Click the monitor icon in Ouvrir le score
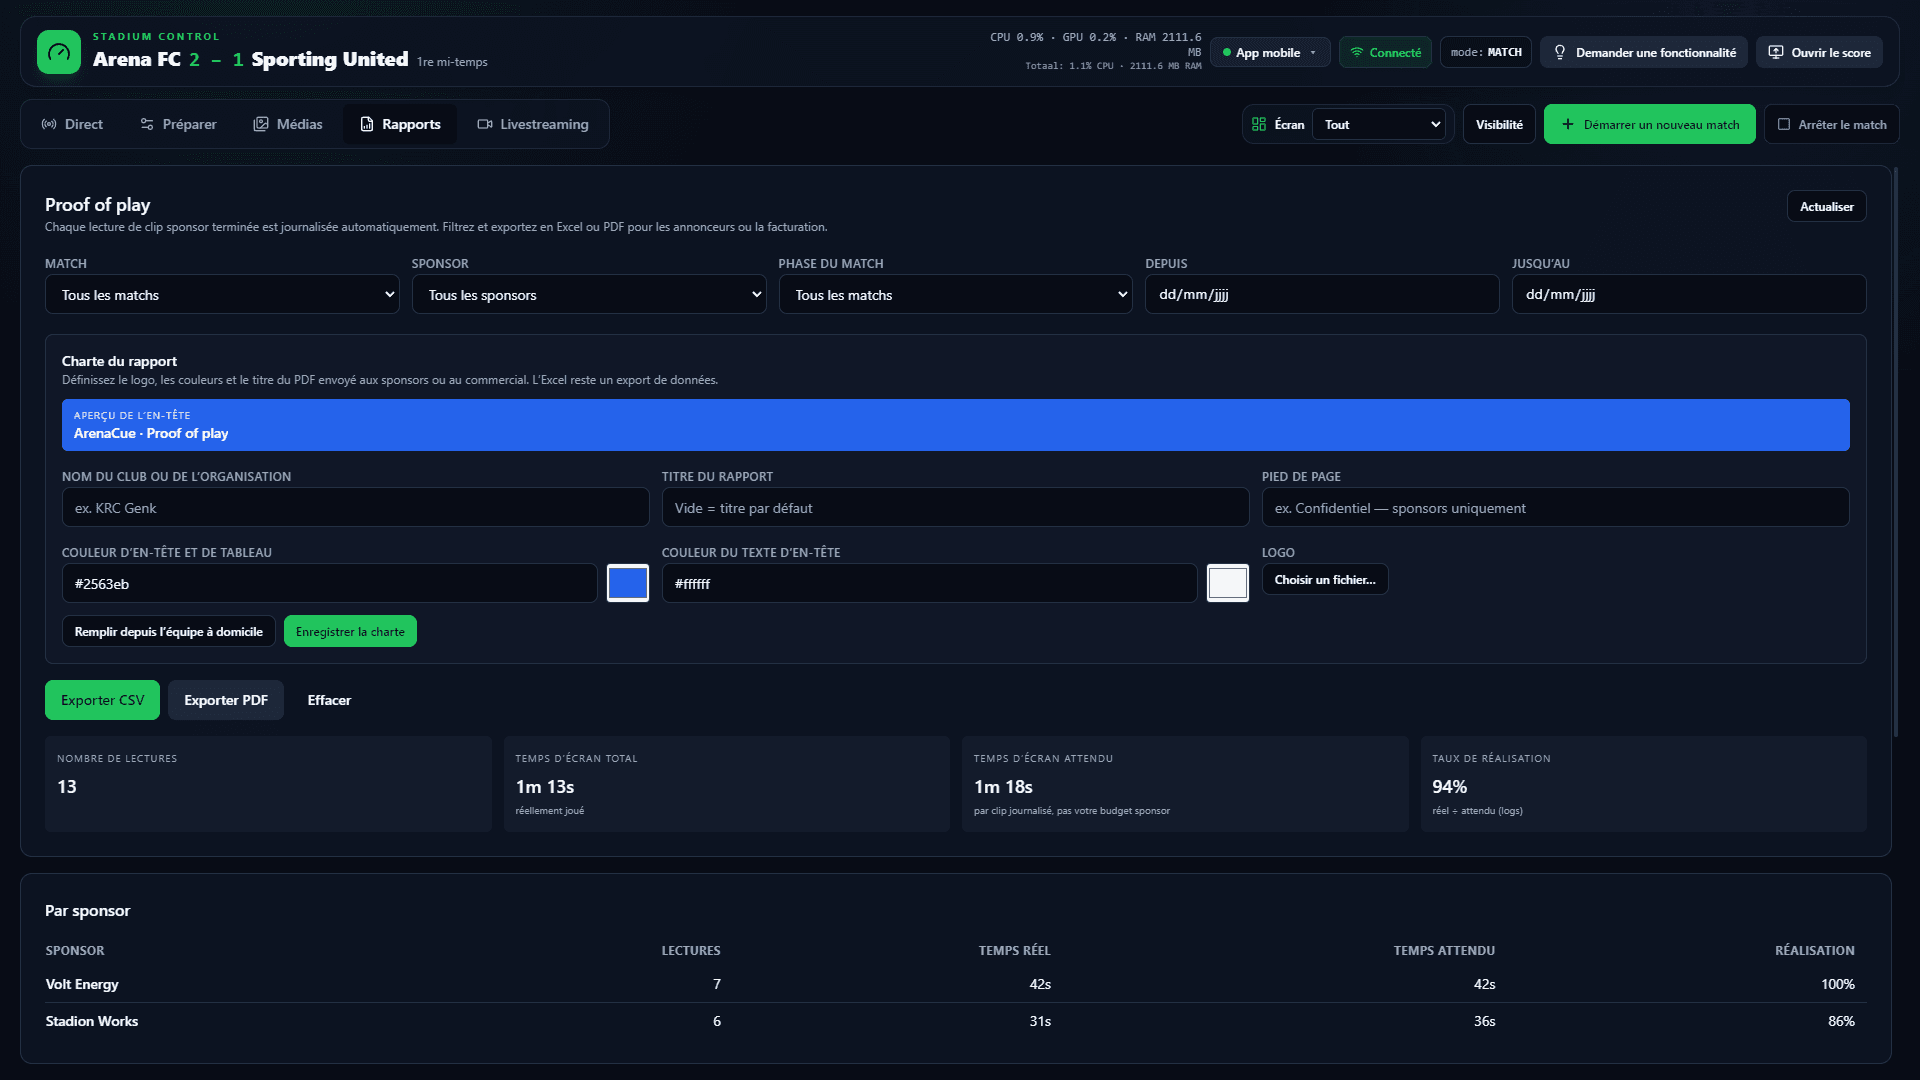Viewport: 1920px width, 1080px height. 1776,52
